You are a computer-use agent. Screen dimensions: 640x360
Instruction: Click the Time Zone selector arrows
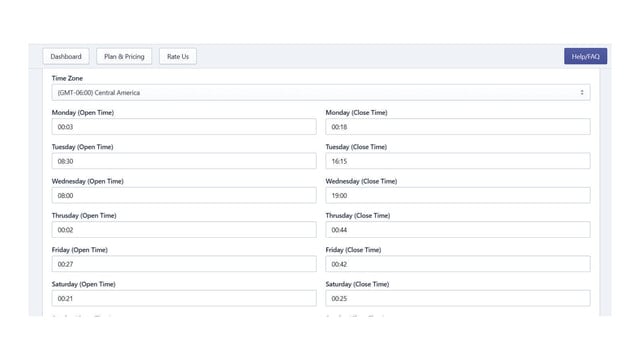point(582,93)
